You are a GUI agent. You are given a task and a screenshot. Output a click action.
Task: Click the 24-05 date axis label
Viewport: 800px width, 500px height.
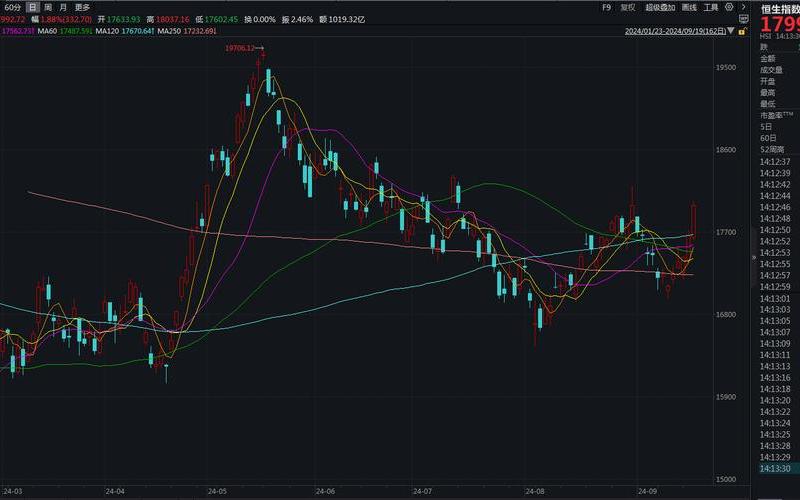pyautogui.click(x=217, y=491)
